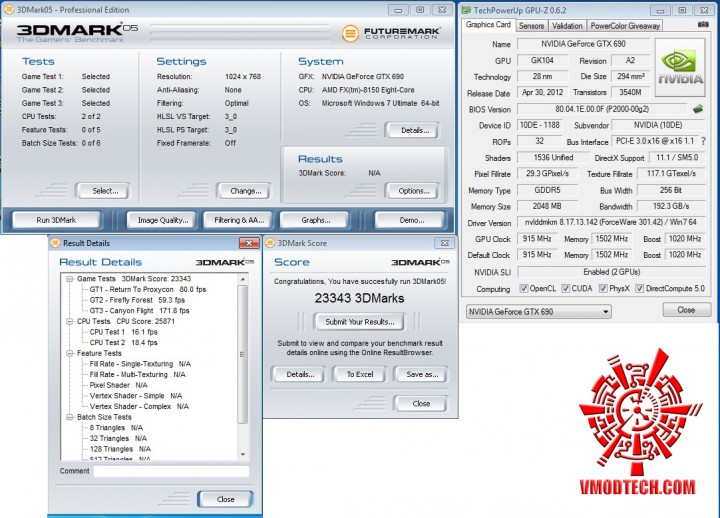
Task: Click Details in 3DMark Score window
Action: [300, 374]
